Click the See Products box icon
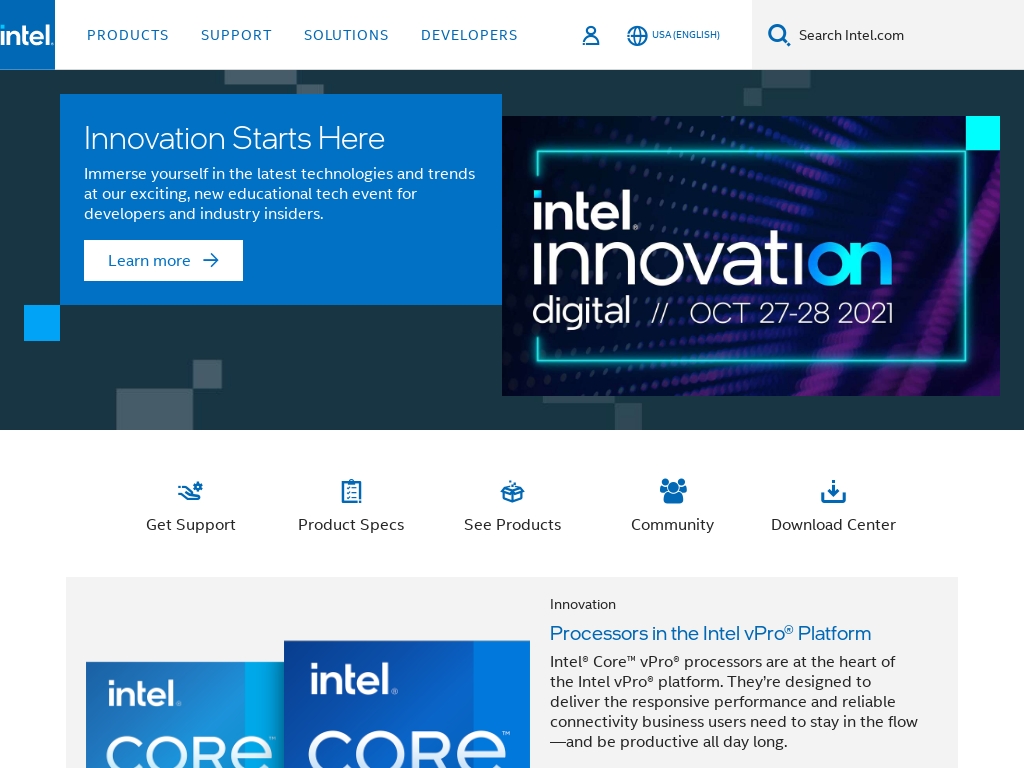 pos(513,491)
